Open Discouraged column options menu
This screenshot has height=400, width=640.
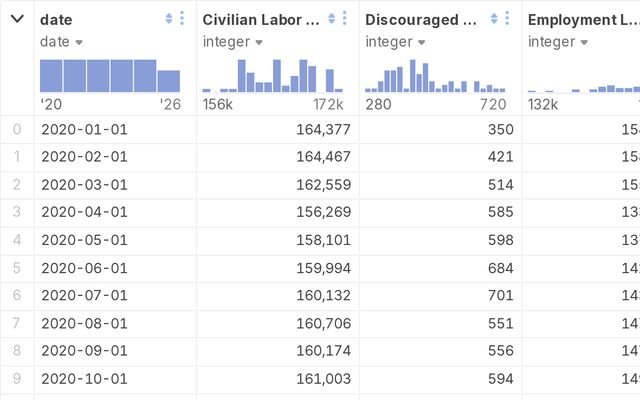coord(507,19)
